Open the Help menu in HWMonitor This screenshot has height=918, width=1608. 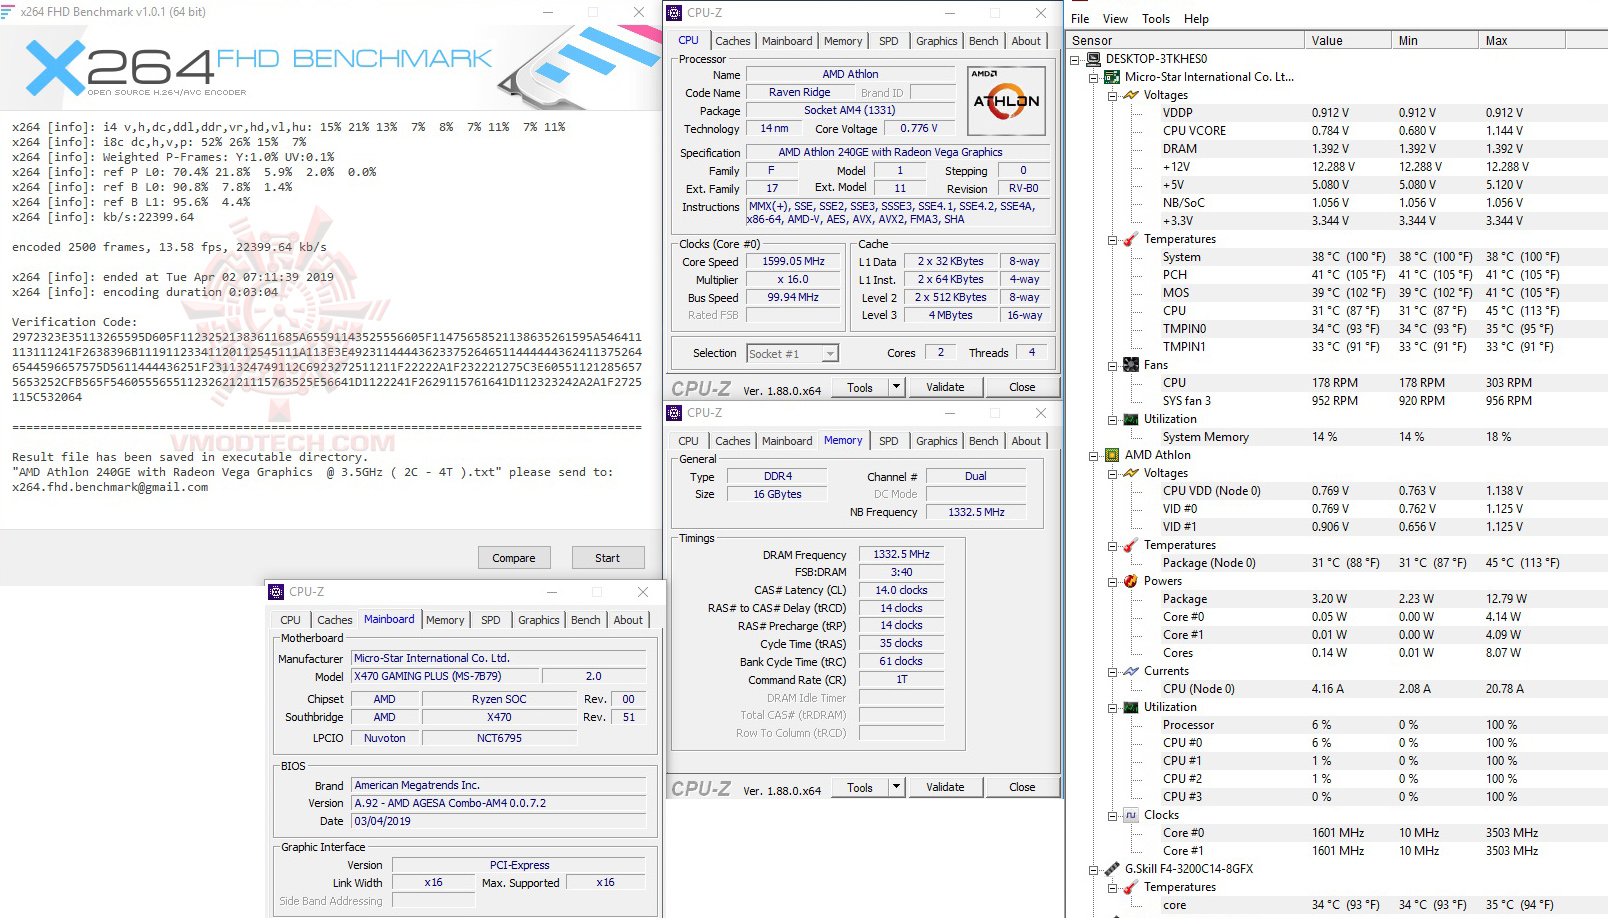pyautogui.click(x=1196, y=19)
